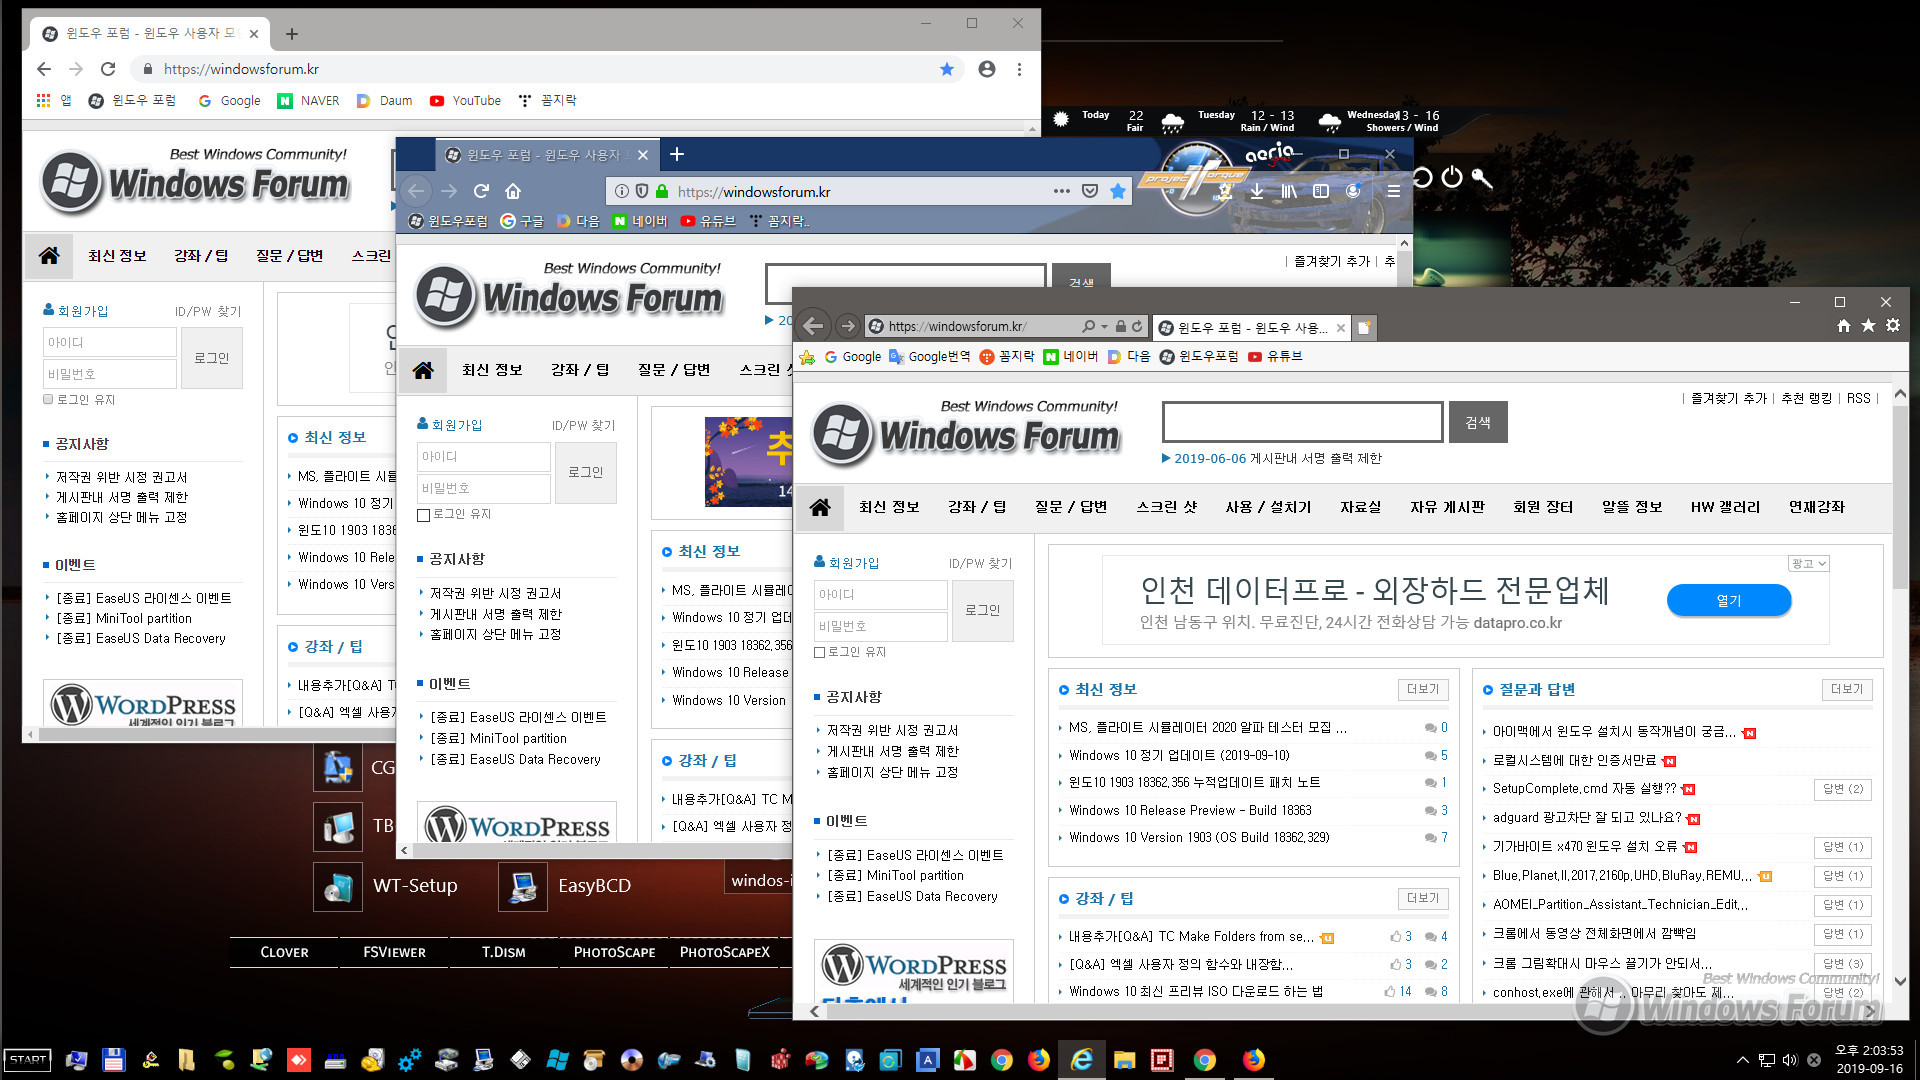Click the IE vertical scrollbar thumb

(x=1900, y=495)
